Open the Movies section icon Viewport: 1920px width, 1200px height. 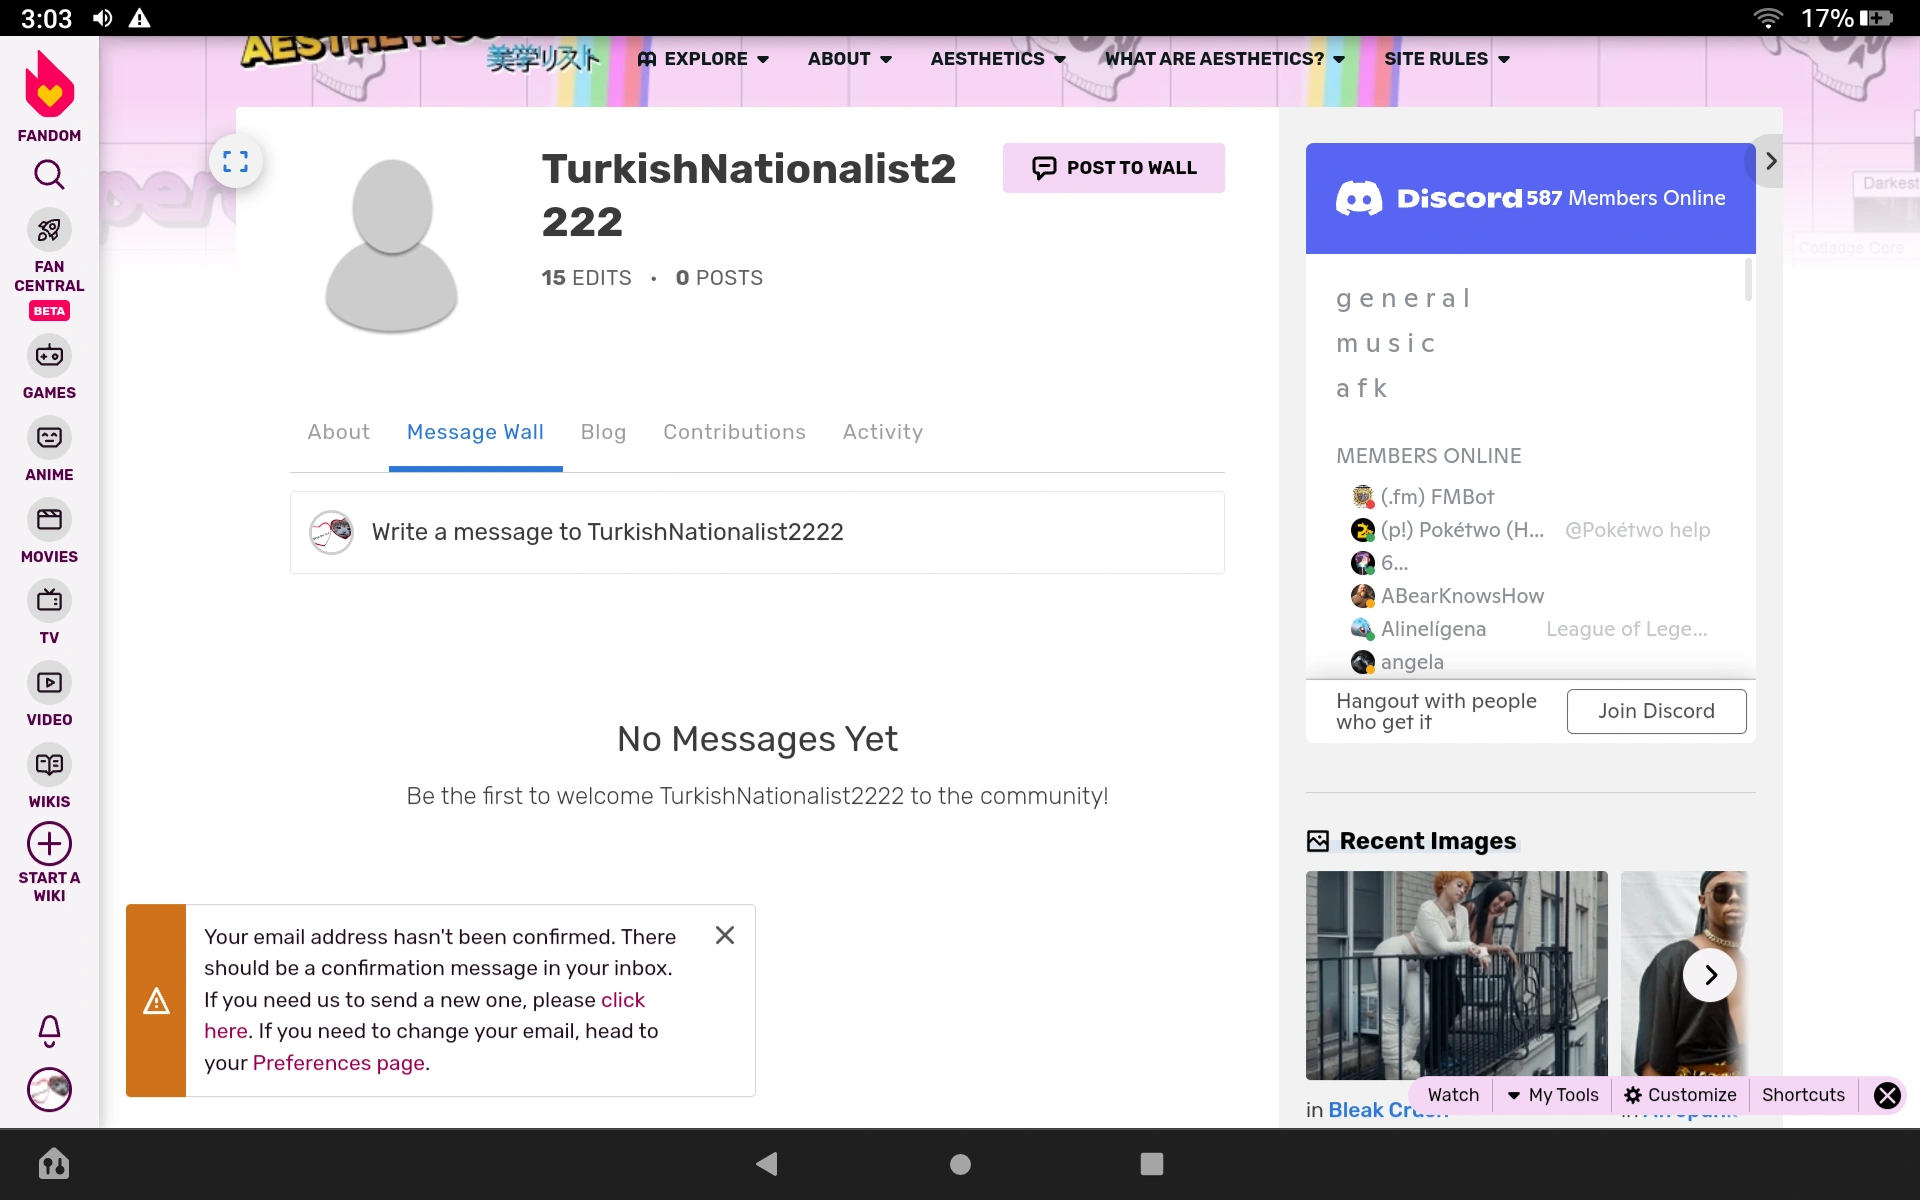point(49,520)
